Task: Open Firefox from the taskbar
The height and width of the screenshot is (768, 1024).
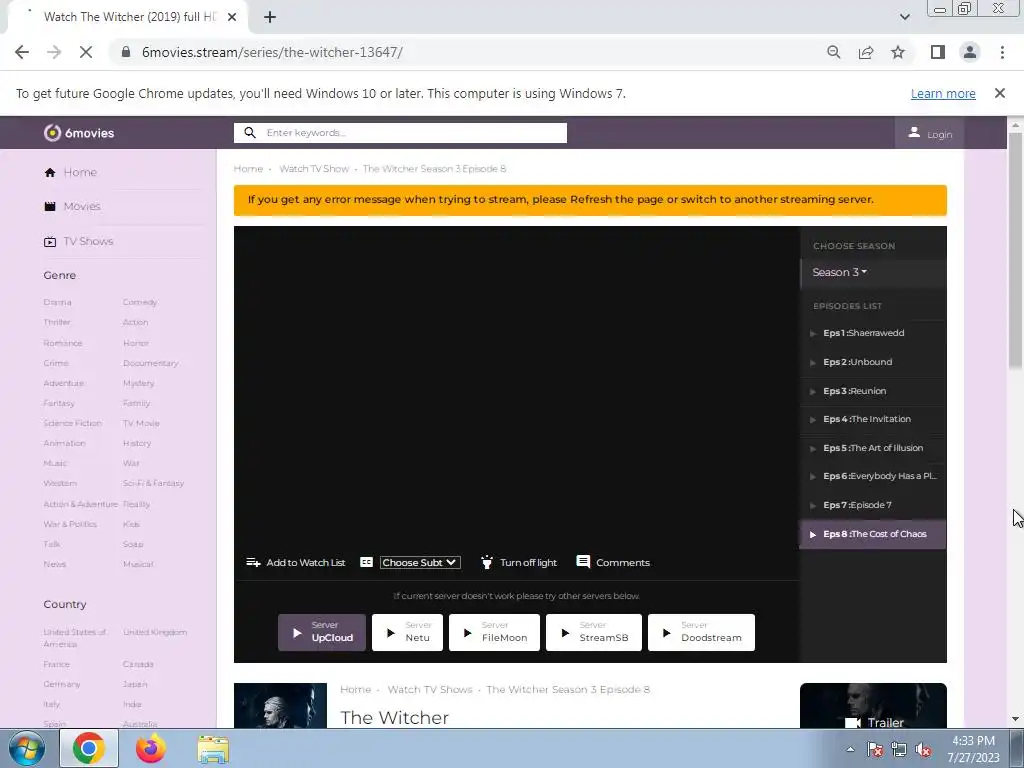Action: pos(151,748)
